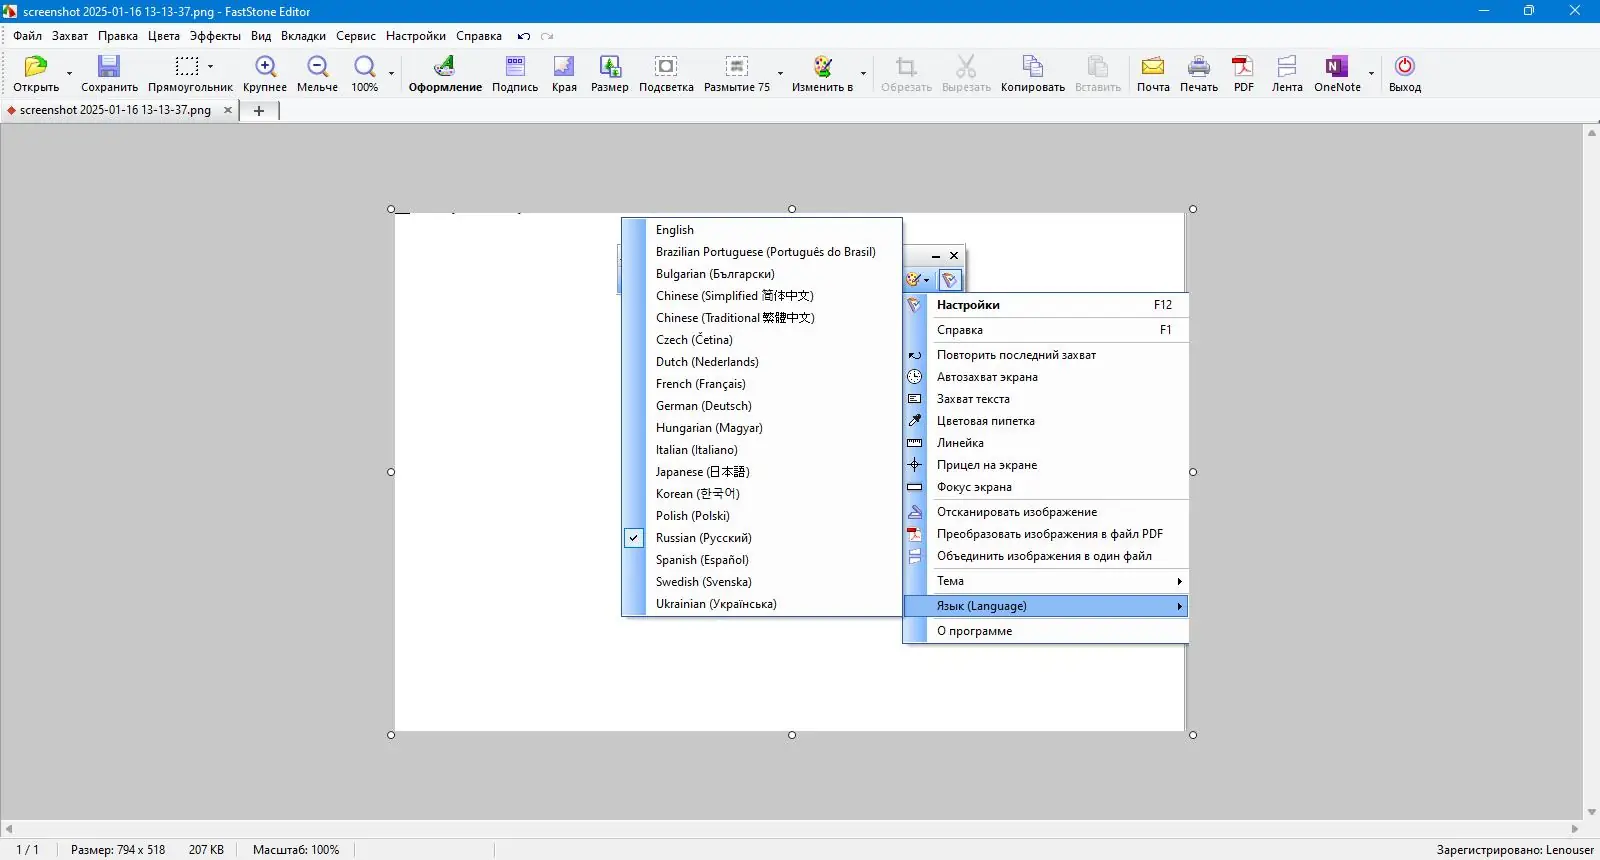Image resolution: width=1600 pixels, height=860 pixels.
Task: Open the Размер resize tool
Action: 610,67
